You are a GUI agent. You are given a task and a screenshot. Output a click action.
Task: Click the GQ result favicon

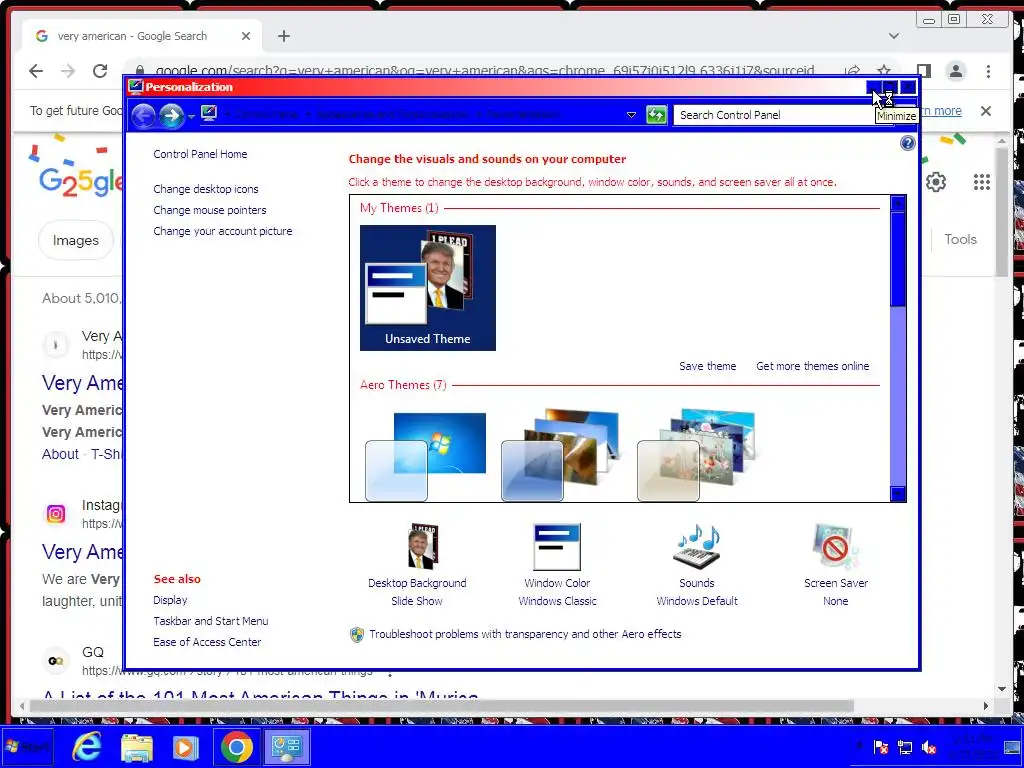(56, 661)
